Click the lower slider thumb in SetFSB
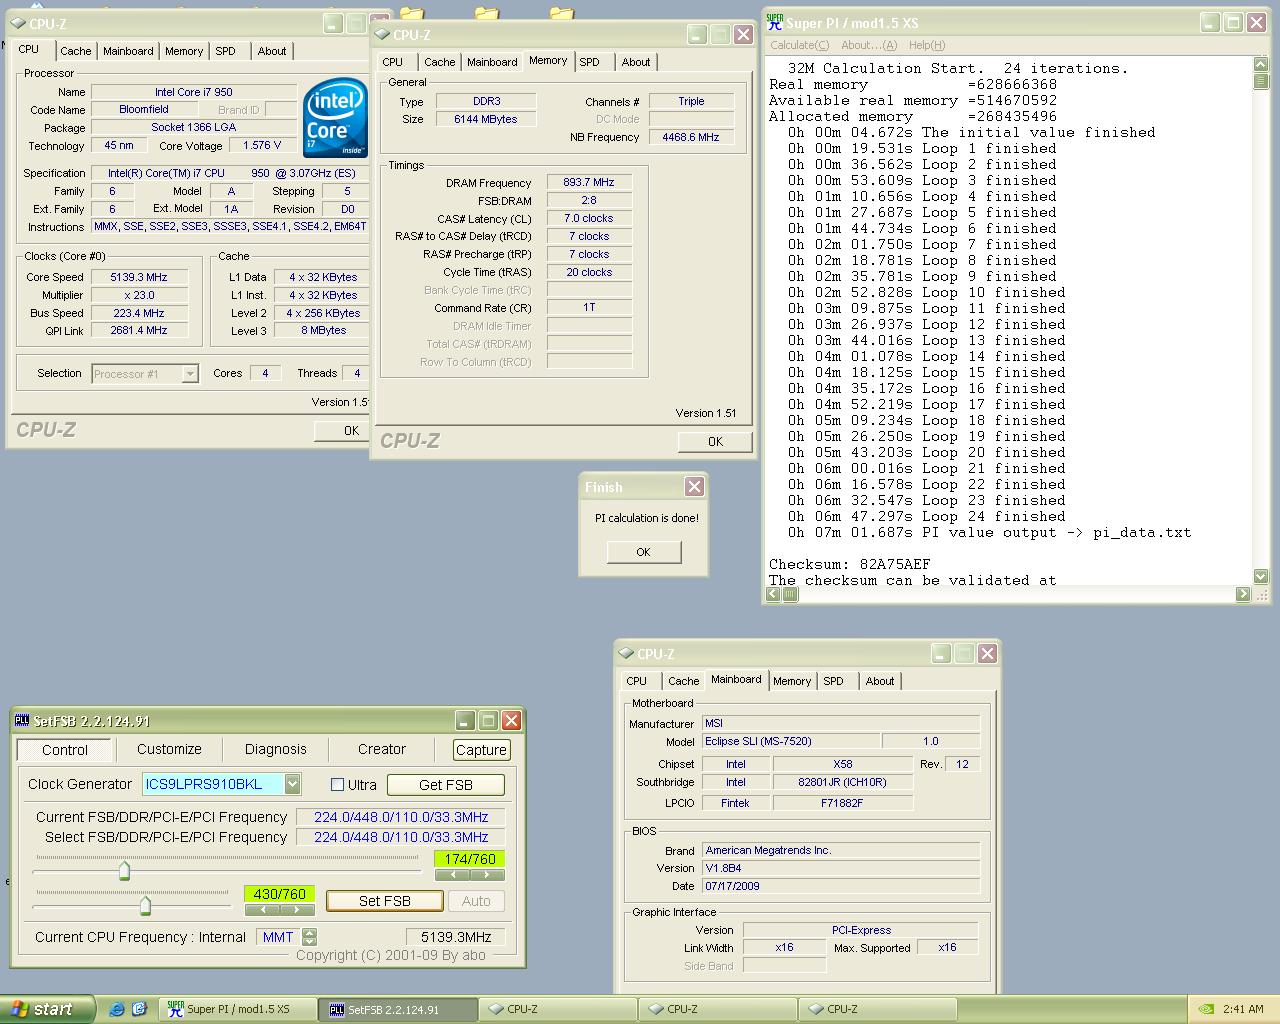Image resolution: width=1280 pixels, height=1024 pixels. click(x=145, y=906)
